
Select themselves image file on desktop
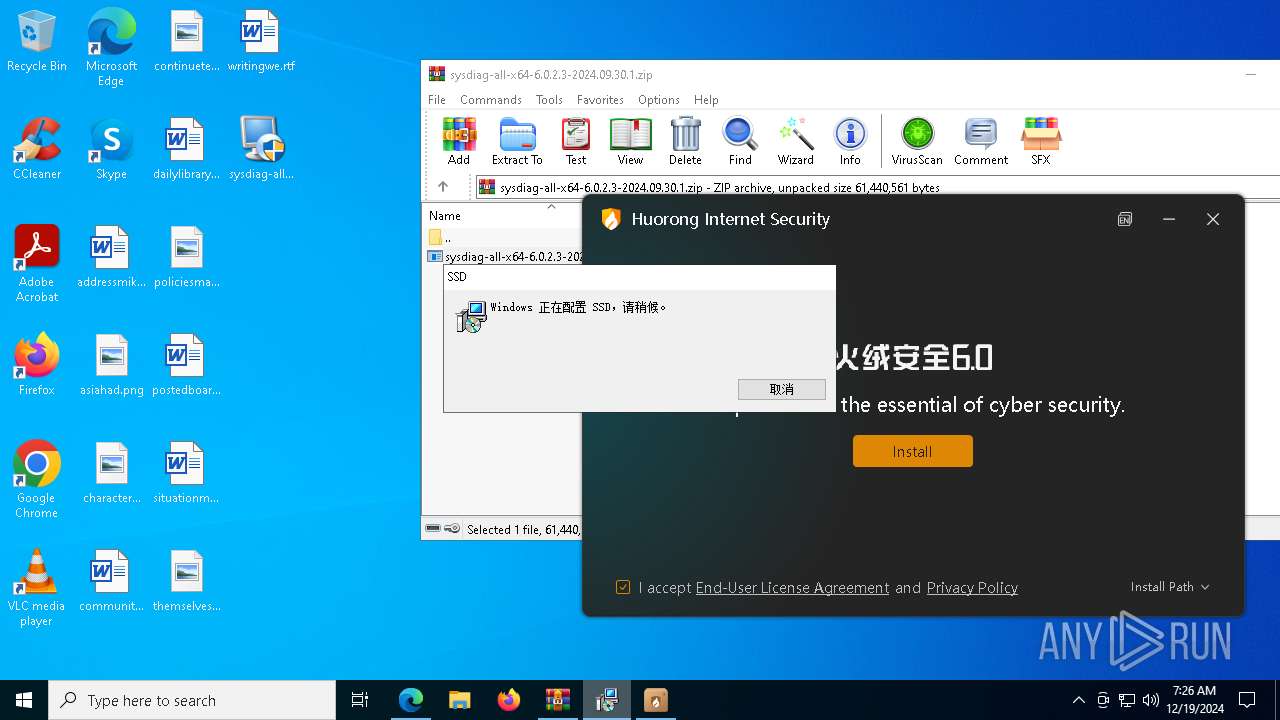[186, 581]
